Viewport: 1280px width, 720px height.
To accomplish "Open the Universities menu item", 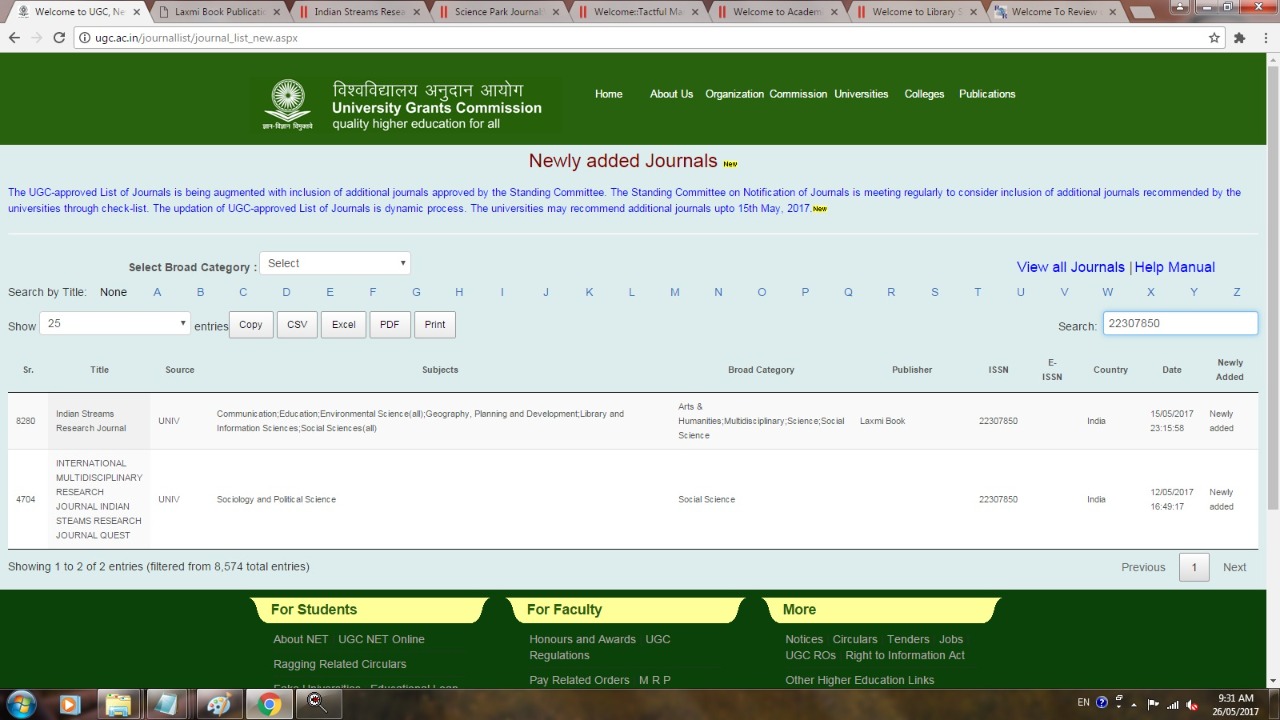I will coord(861,94).
